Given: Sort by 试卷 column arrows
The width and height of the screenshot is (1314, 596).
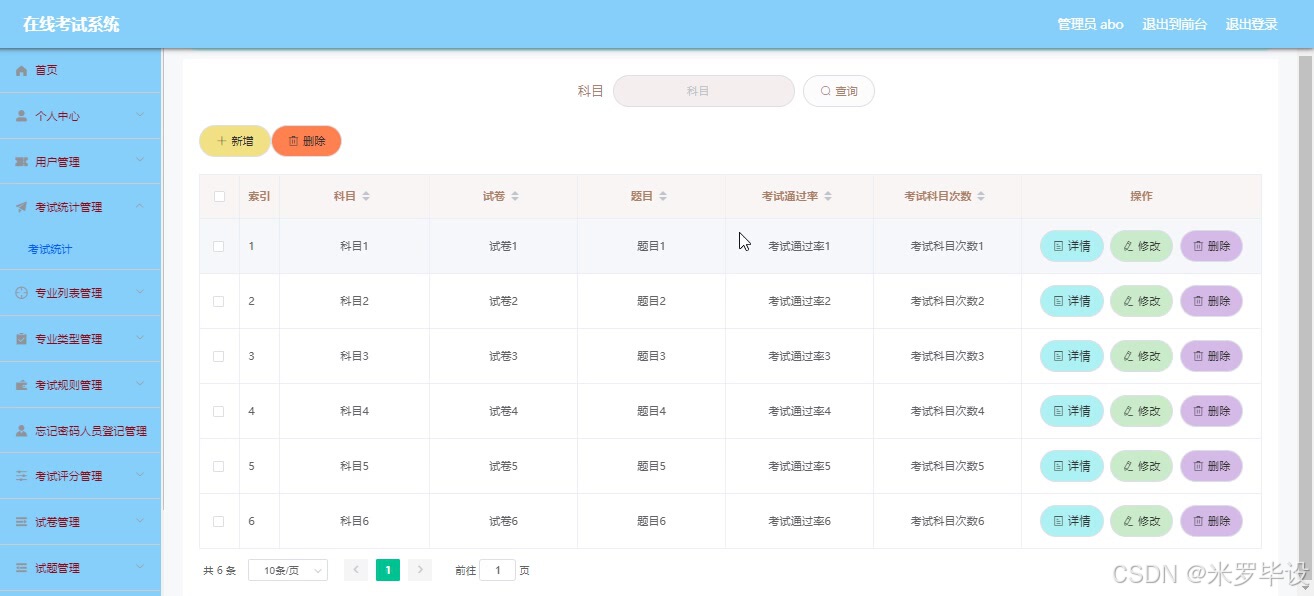Looking at the screenshot, I should point(515,197).
